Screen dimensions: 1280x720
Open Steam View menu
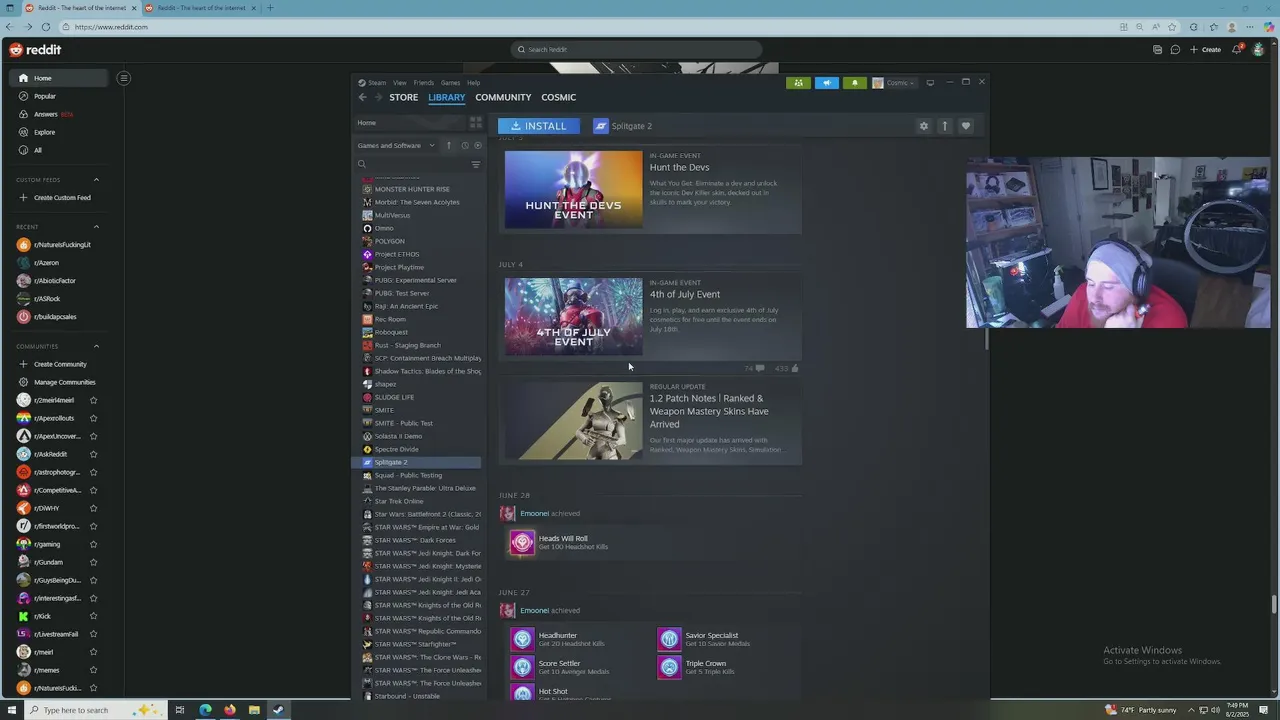coord(399,83)
